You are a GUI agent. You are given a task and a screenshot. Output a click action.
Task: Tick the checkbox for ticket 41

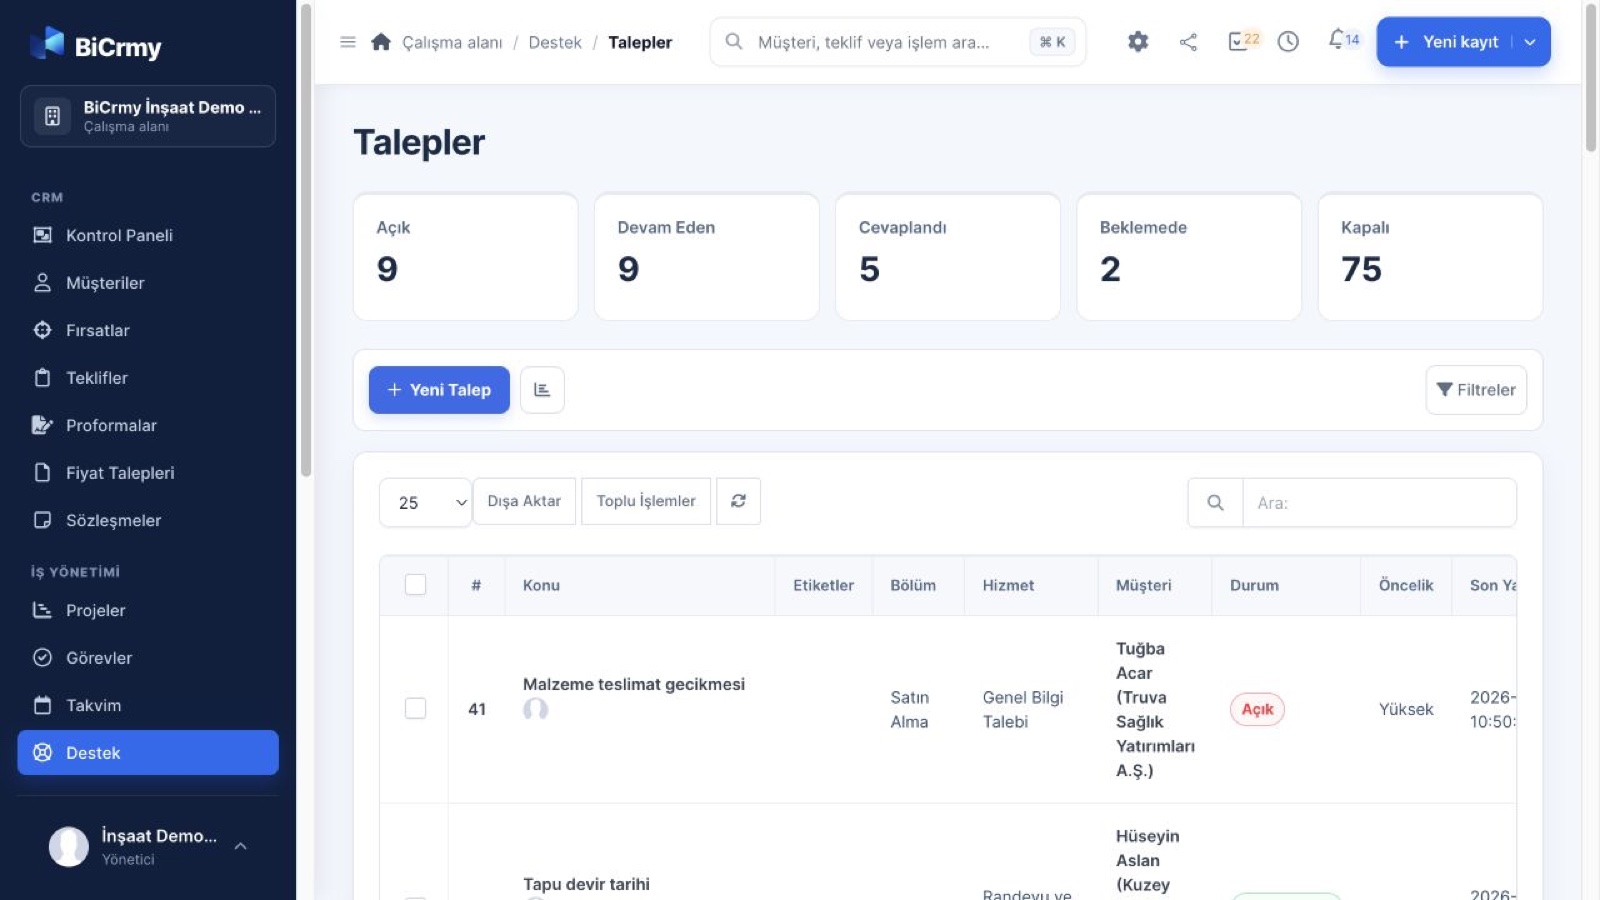coord(416,708)
